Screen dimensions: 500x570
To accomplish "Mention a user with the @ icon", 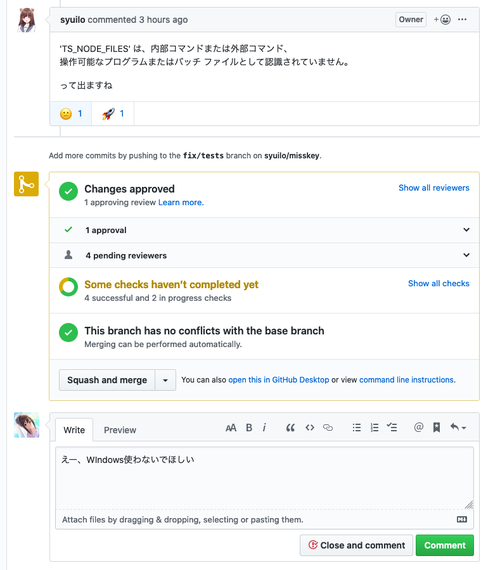I will [419, 427].
